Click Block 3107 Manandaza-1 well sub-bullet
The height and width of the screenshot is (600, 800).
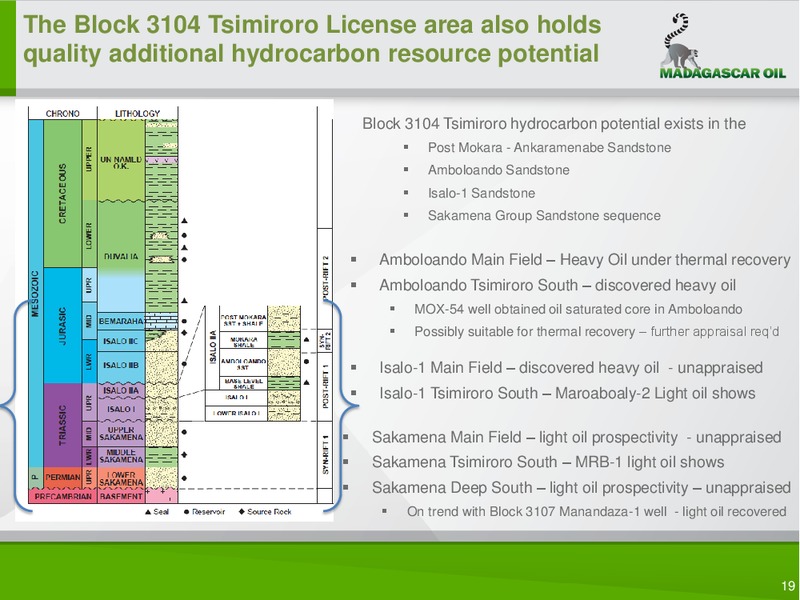(596, 511)
